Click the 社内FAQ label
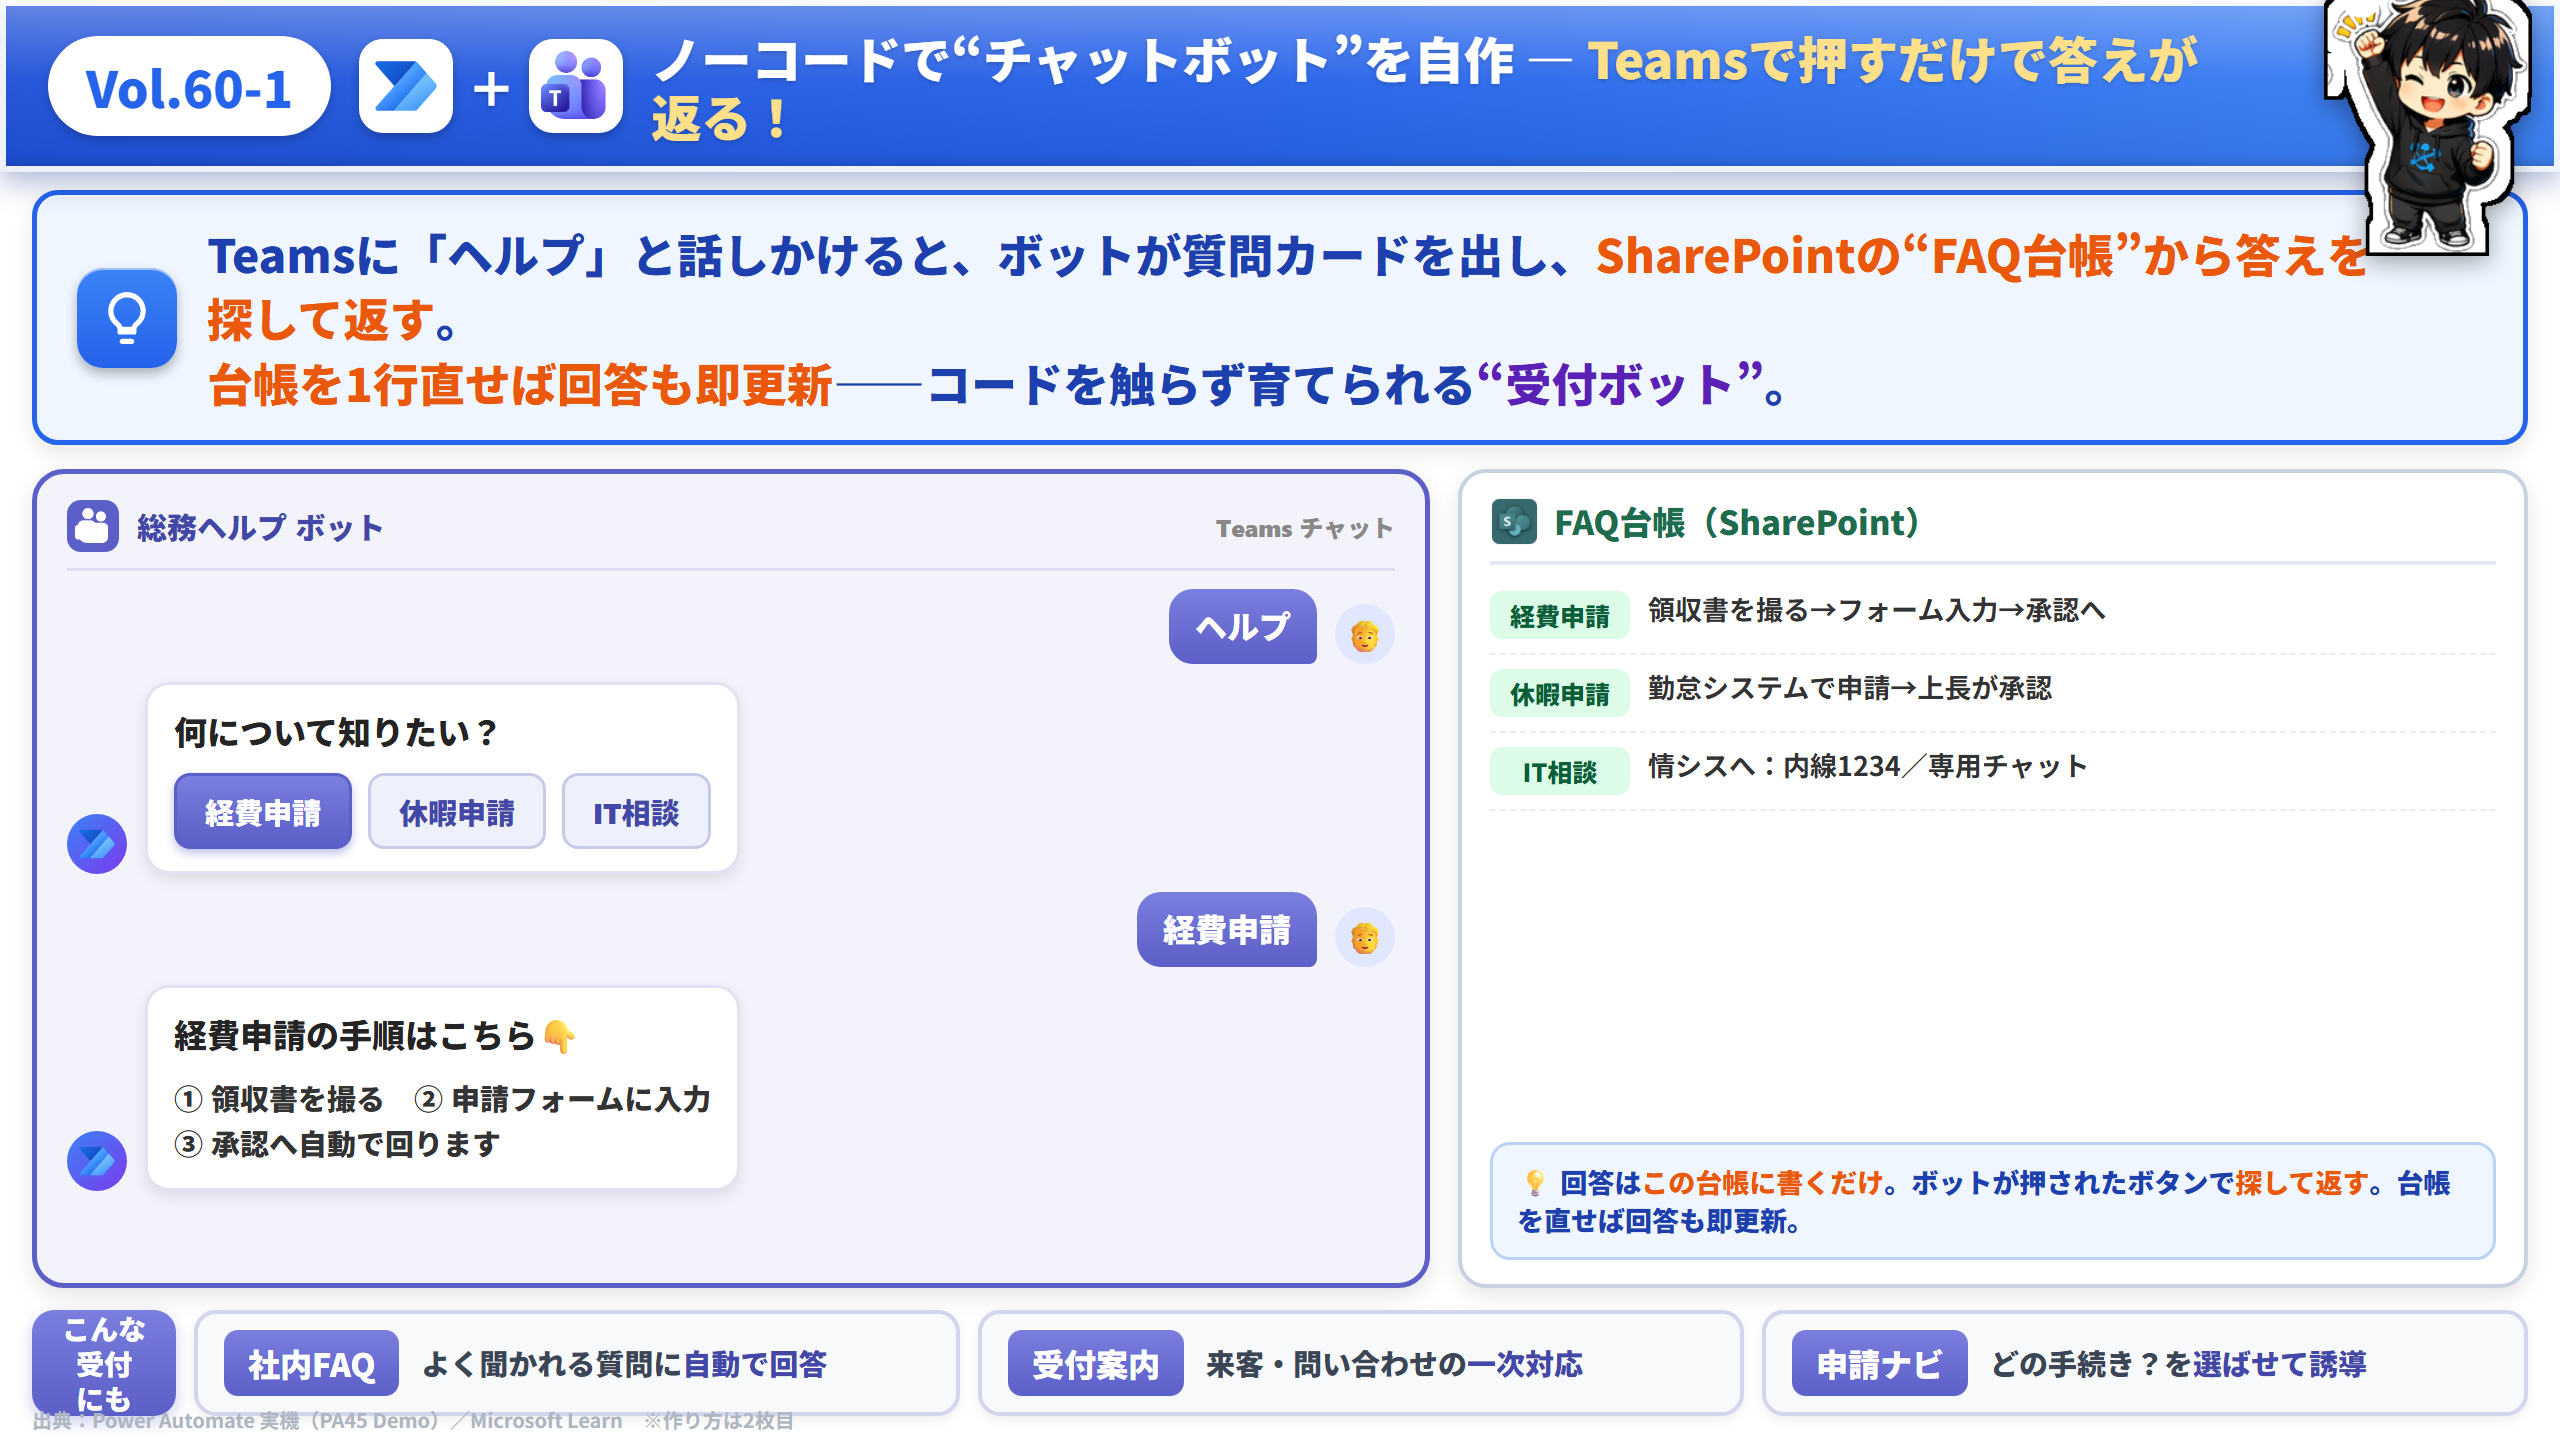This screenshot has height=1440, width=2560. (311, 1363)
